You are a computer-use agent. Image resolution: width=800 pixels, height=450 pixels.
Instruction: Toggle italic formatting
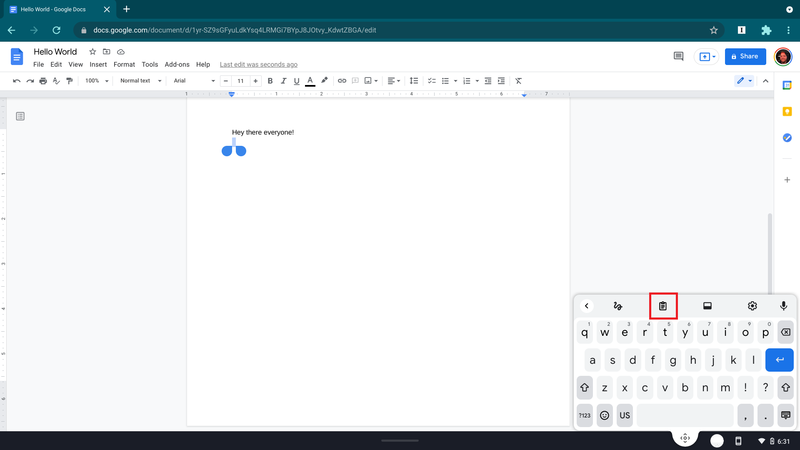click(x=283, y=81)
